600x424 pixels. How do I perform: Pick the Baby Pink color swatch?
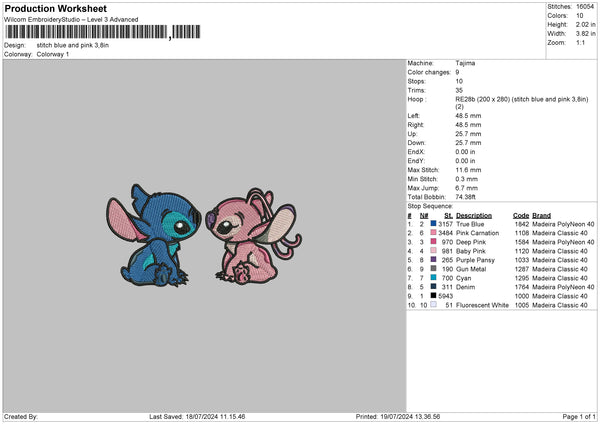click(x=435, y=251)
